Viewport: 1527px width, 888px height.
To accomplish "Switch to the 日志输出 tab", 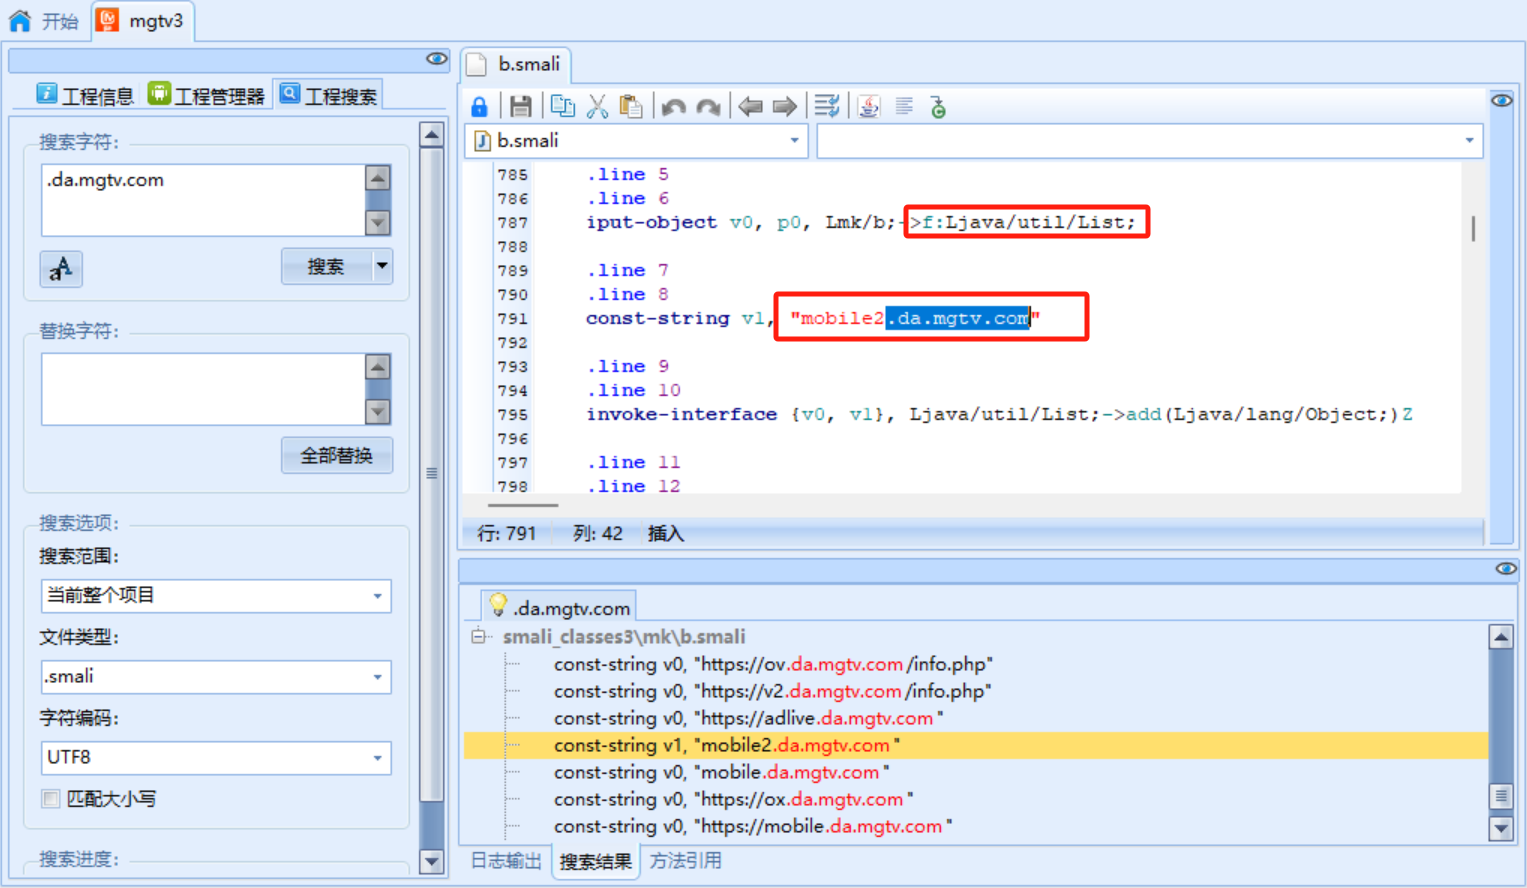I will tap(506, 861).
